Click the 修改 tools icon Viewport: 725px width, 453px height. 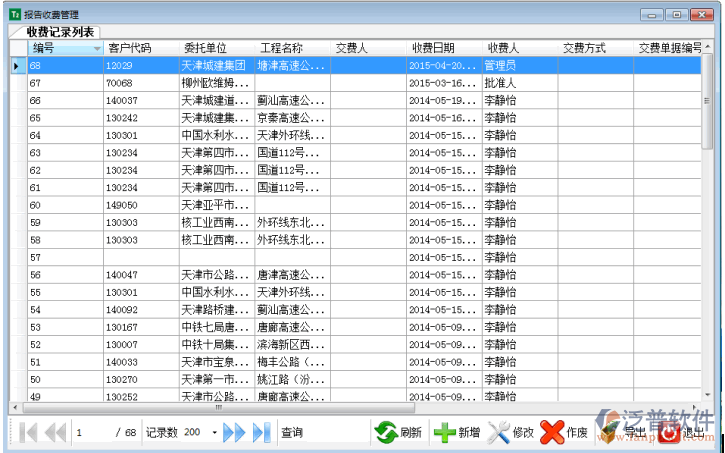498,433
